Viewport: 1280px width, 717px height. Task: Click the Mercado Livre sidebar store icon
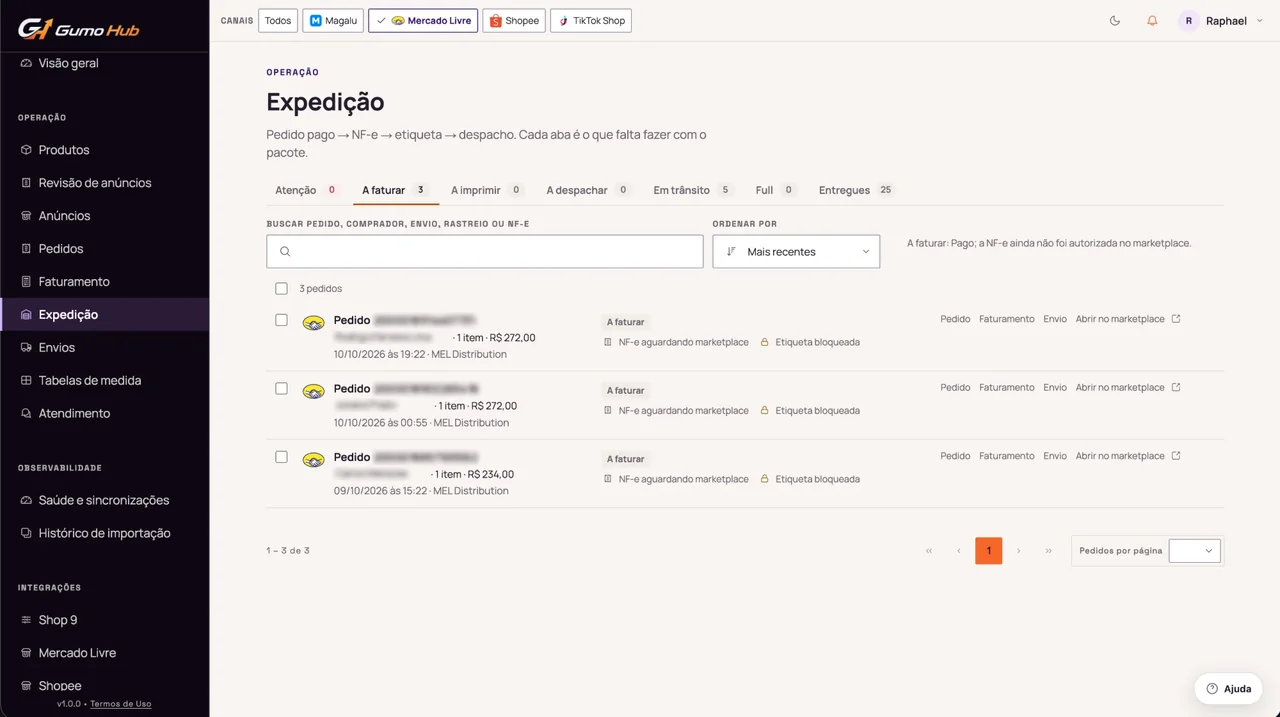tap(26, 653)
